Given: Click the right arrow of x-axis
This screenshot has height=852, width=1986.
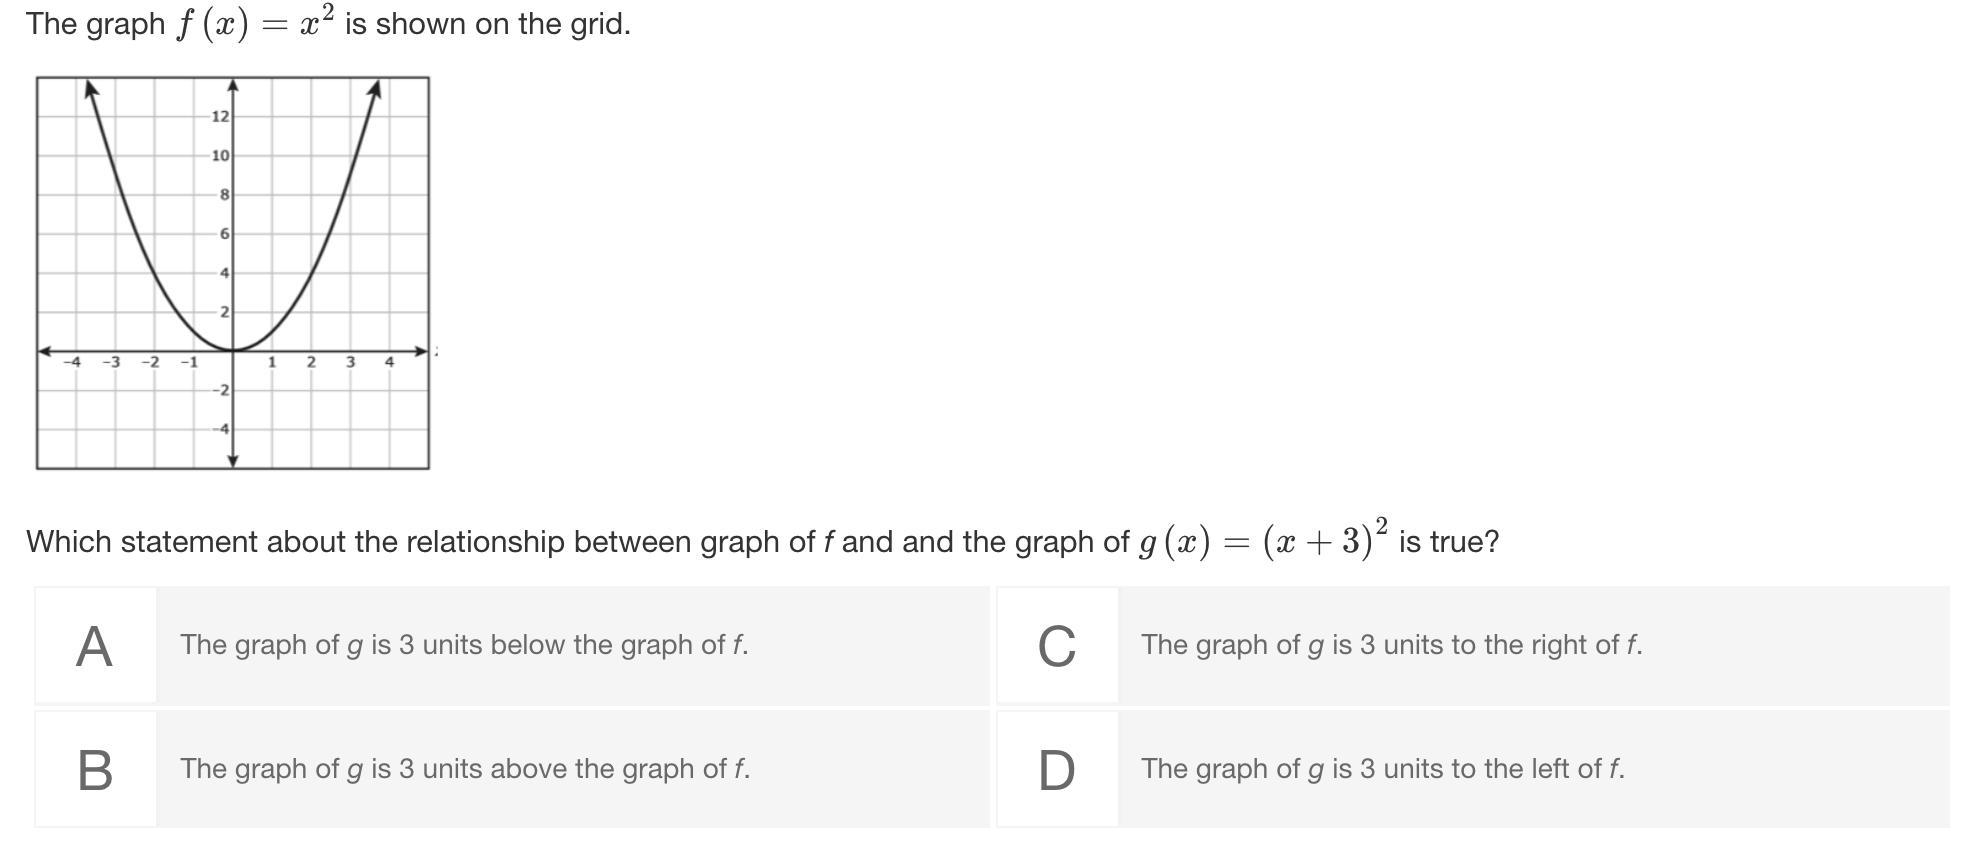Looking at the screenshot, I should pos(422,351).
